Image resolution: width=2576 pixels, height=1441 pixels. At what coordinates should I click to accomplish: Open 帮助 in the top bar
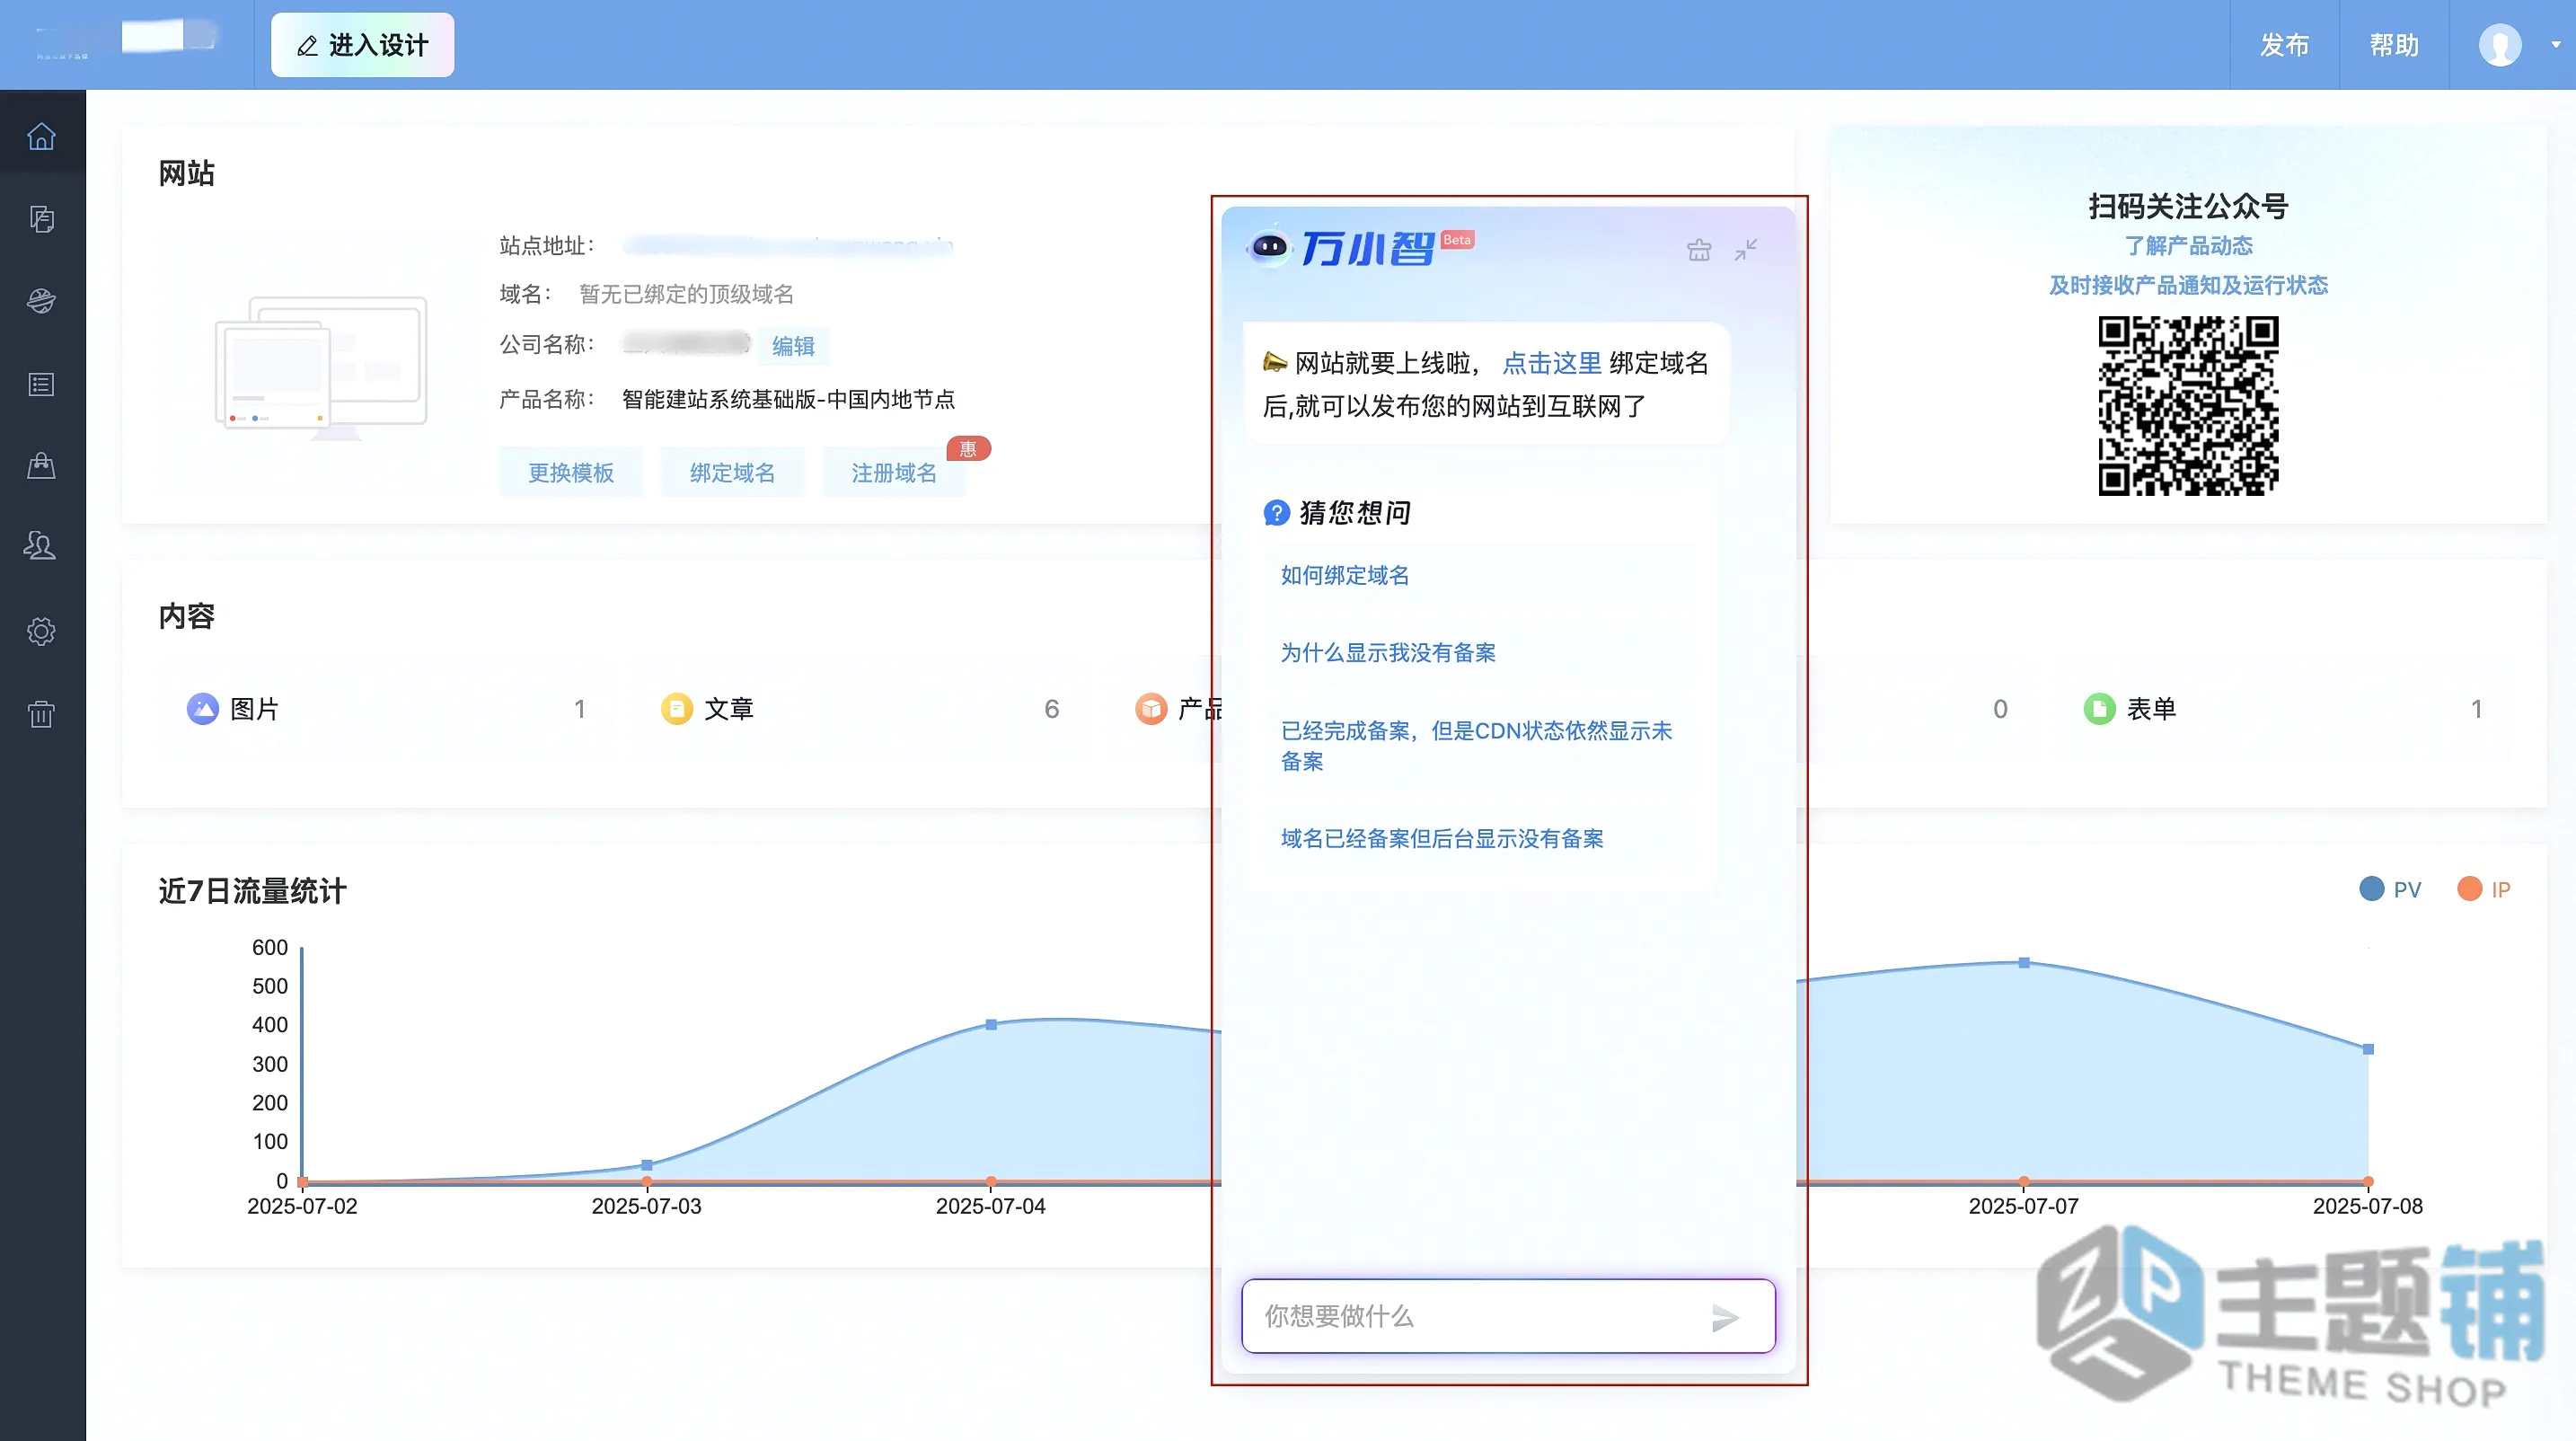(x=2394, y=45)
